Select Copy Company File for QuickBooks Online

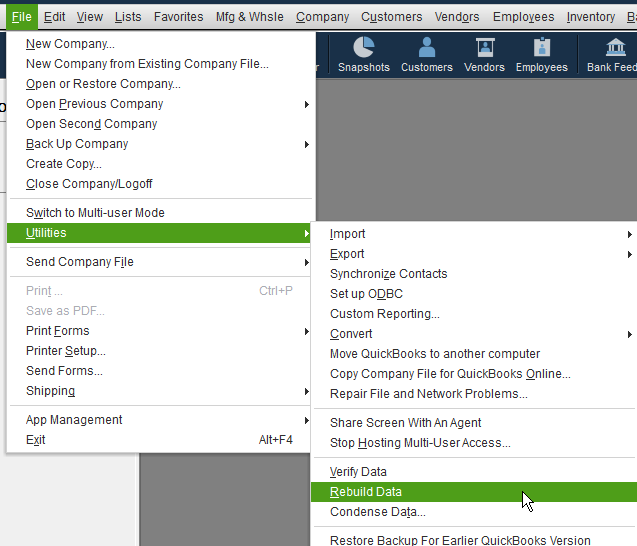[x=474, y=374]
